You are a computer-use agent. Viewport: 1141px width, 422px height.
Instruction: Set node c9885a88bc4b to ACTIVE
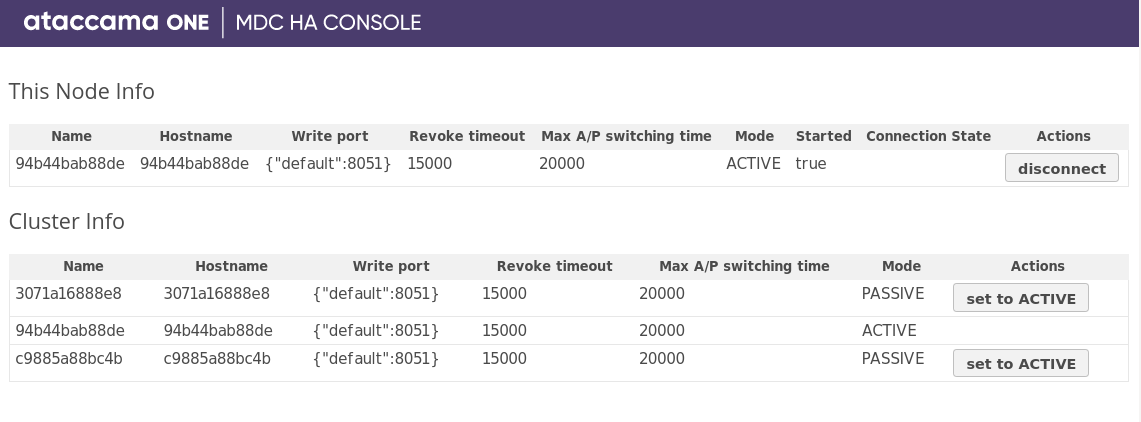[1020, 363]
